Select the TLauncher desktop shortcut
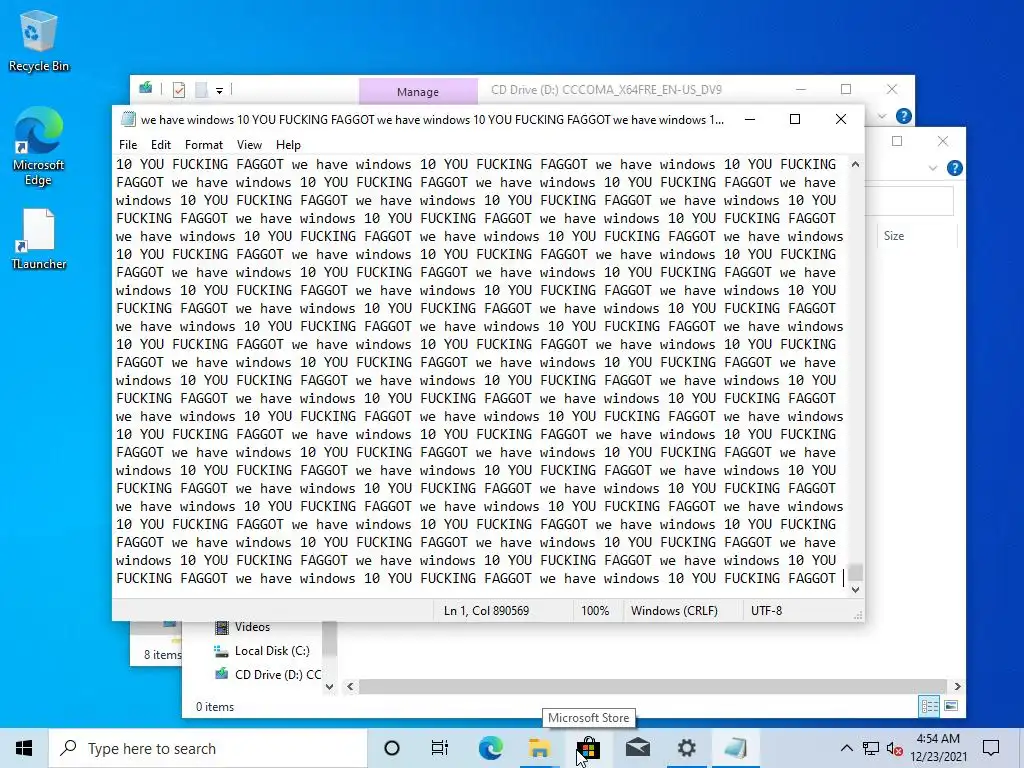 click(39, 240)
